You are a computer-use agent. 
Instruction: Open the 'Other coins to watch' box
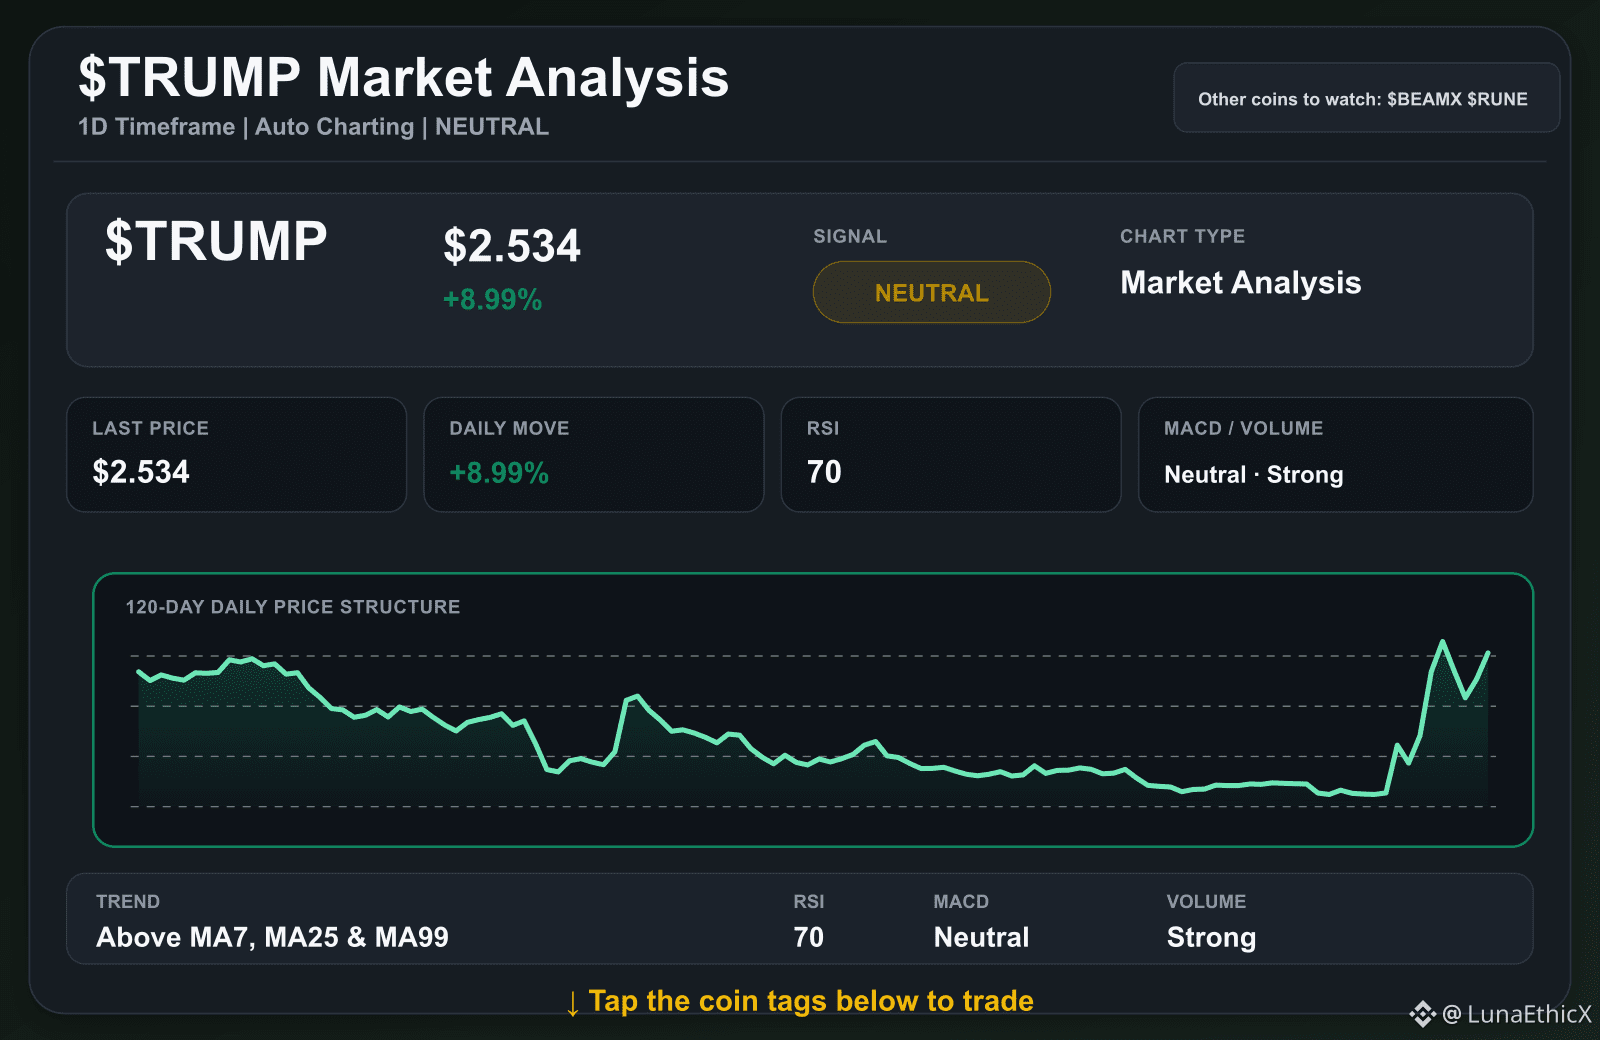tap(1366, 98)
